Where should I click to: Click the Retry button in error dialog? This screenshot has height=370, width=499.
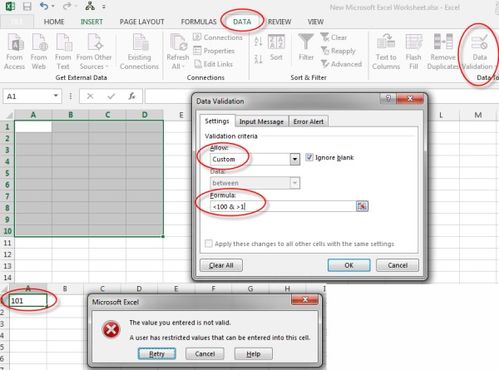[157, 354]
